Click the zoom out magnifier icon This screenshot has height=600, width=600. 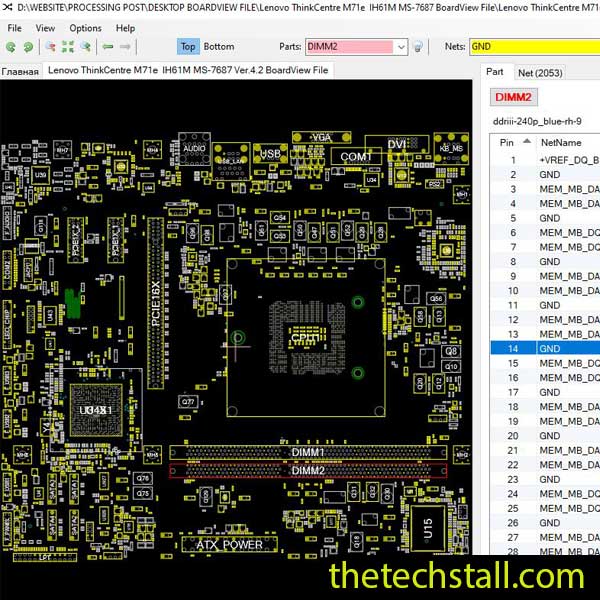(86, 47)
